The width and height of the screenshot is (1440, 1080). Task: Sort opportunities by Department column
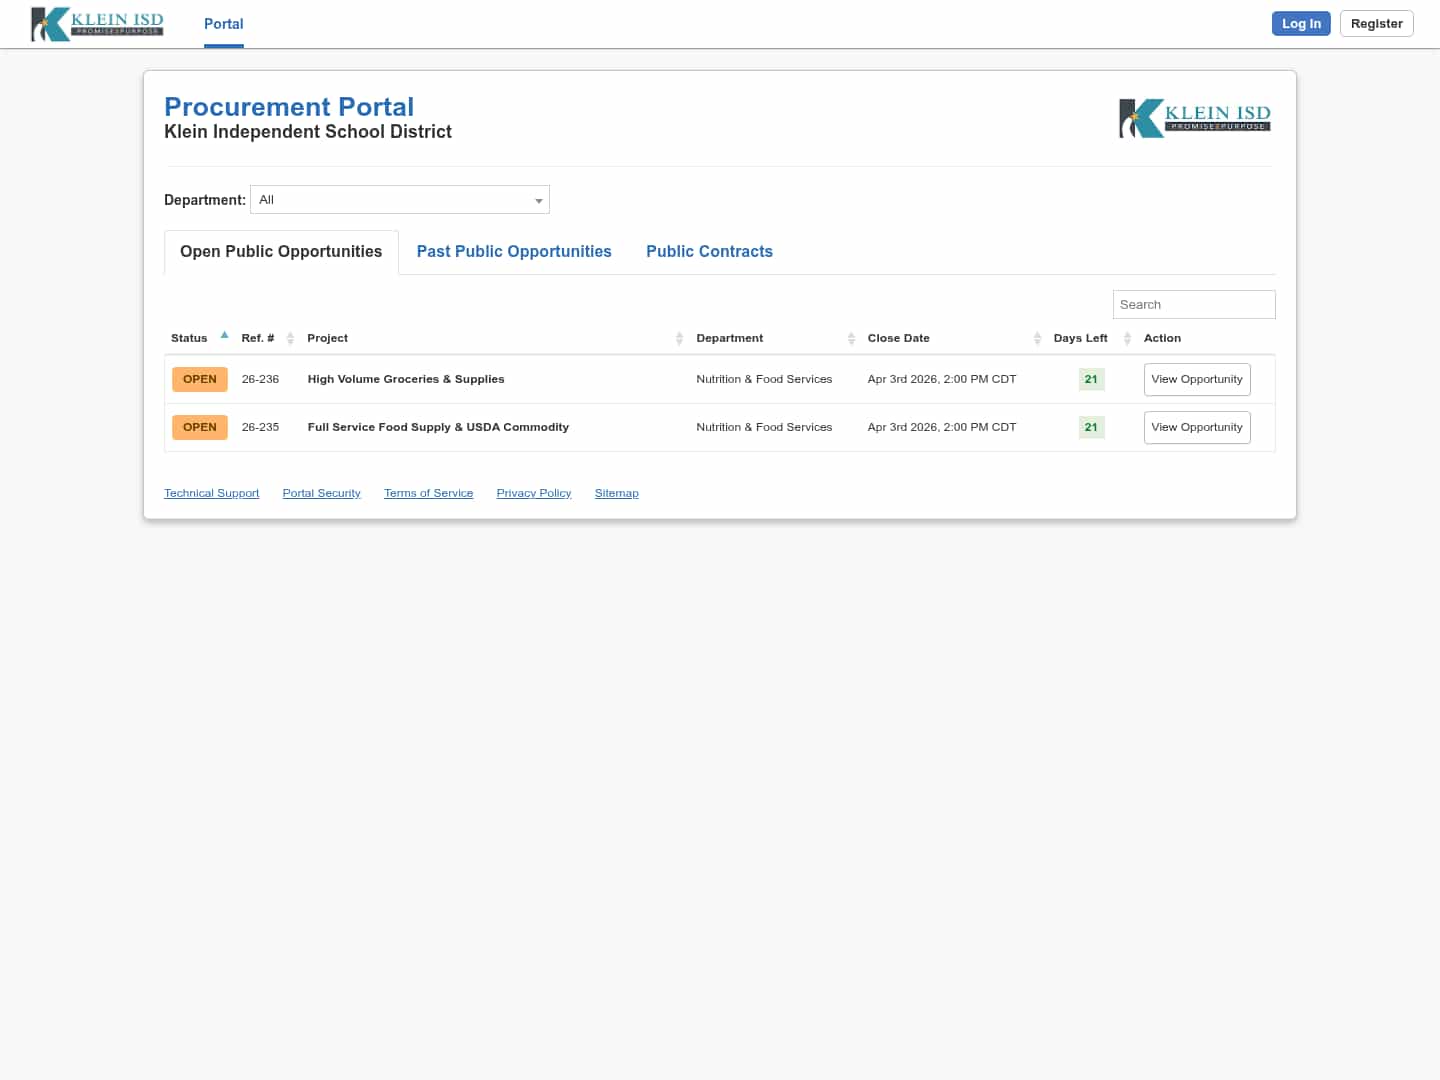coord(851,338)
